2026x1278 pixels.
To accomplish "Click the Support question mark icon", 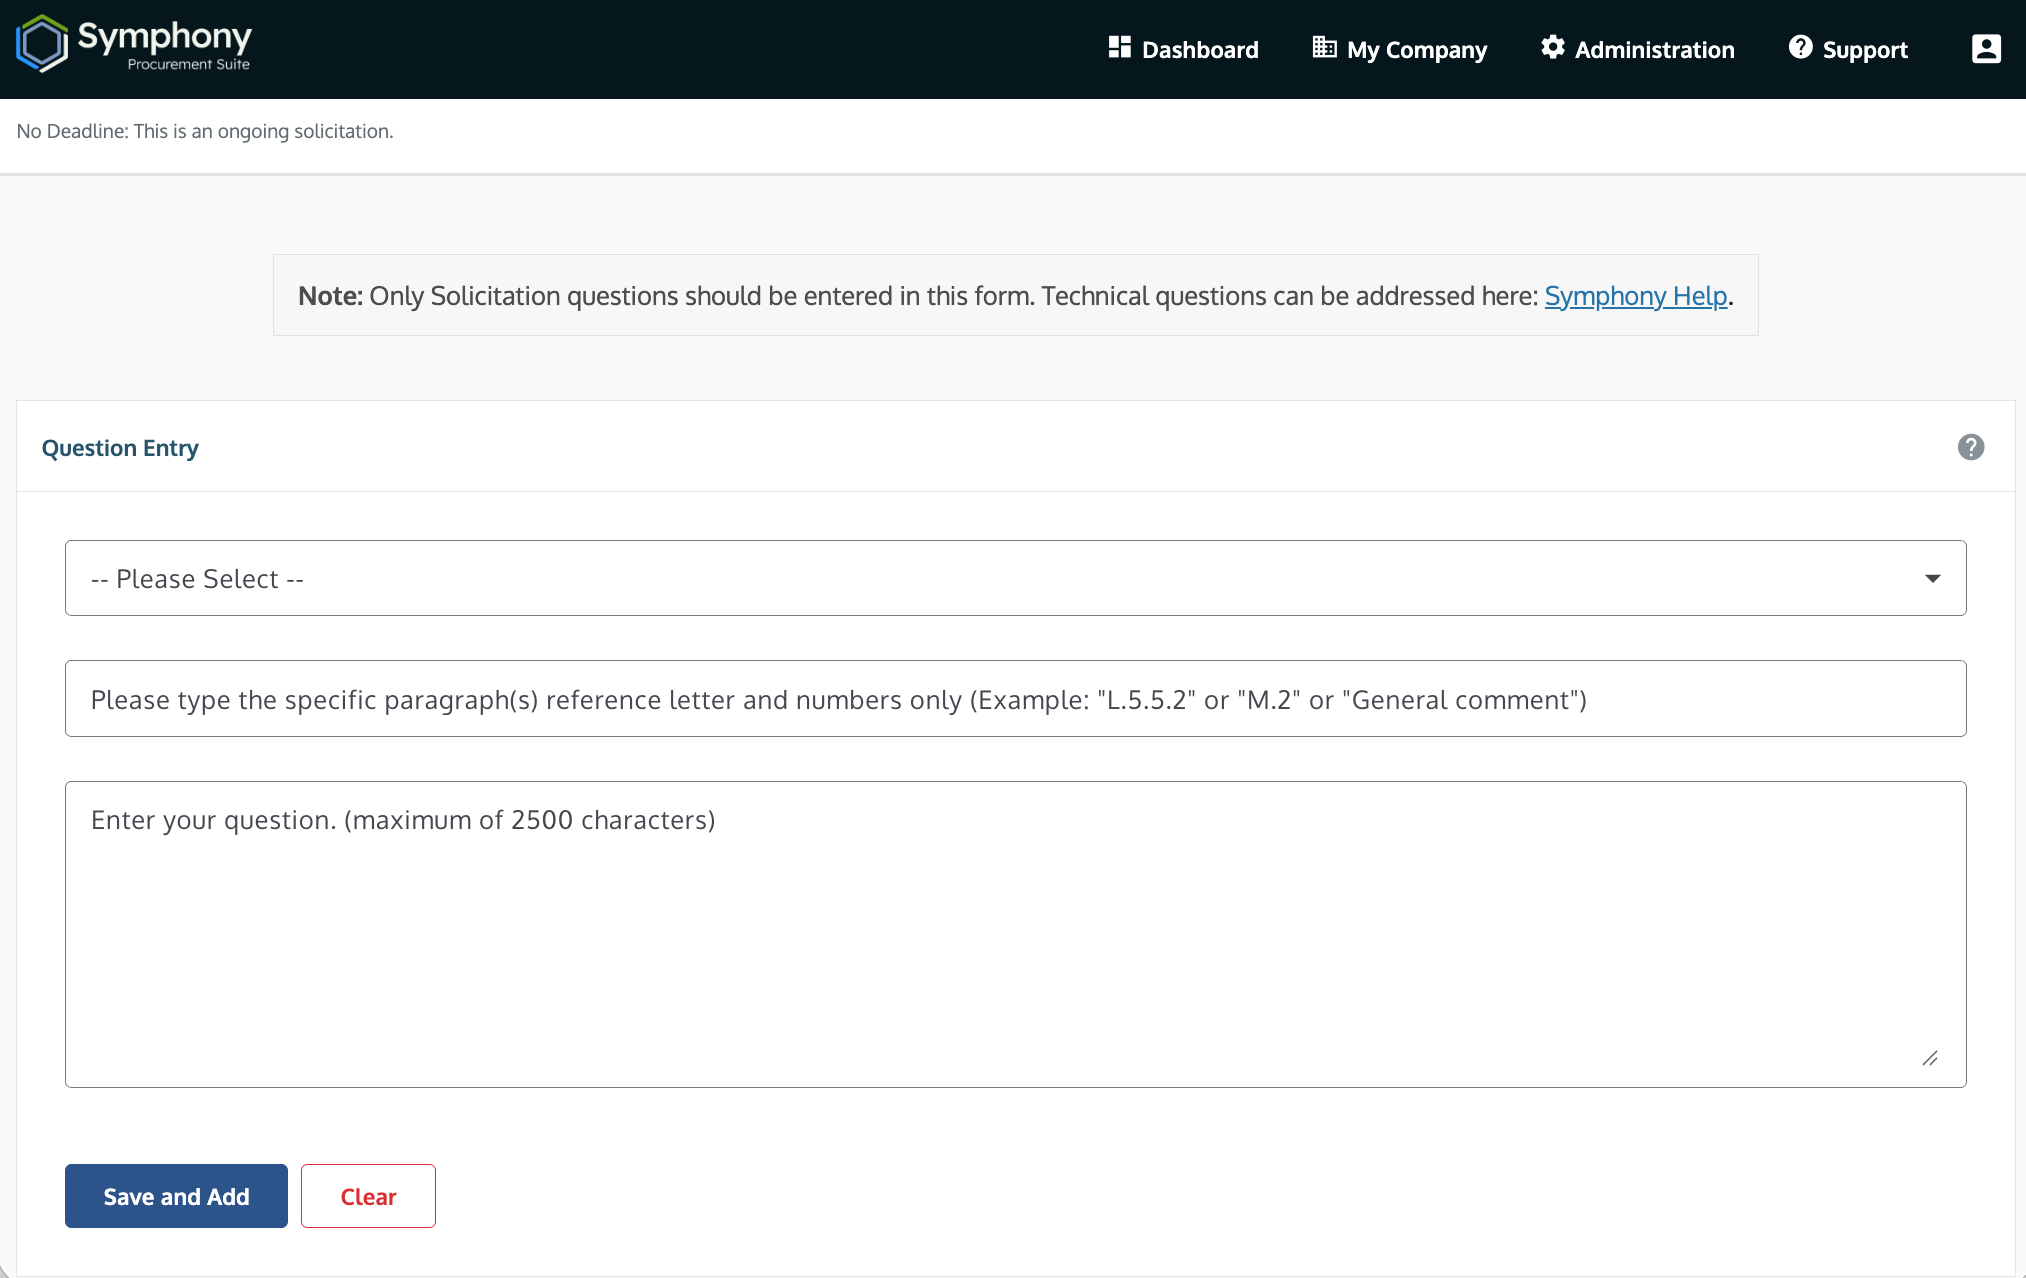I will [1800, 47].
